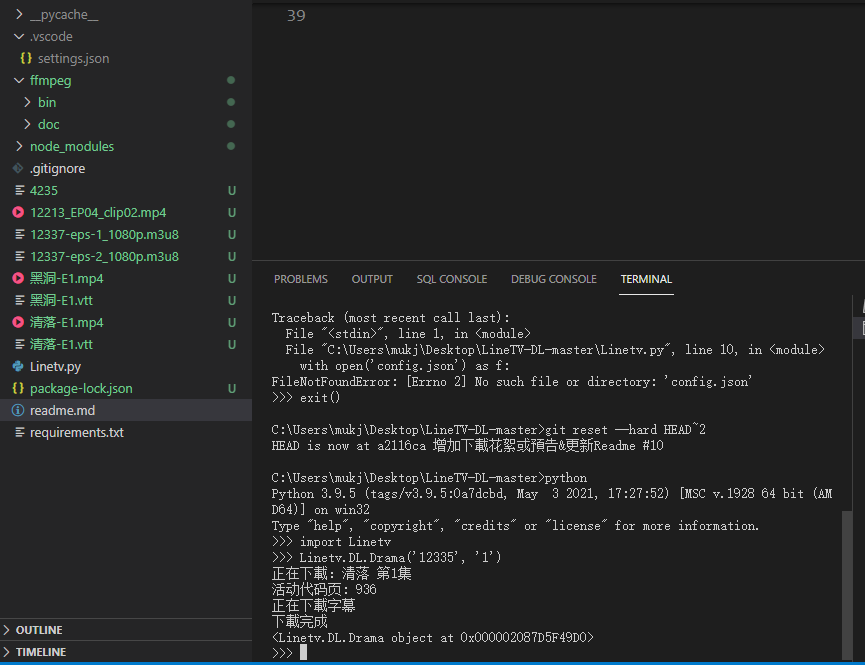Click the 12337-eps-2_1080p.m3u8 file icon
This screenshot has height=665, width=865.
(19, 256)
